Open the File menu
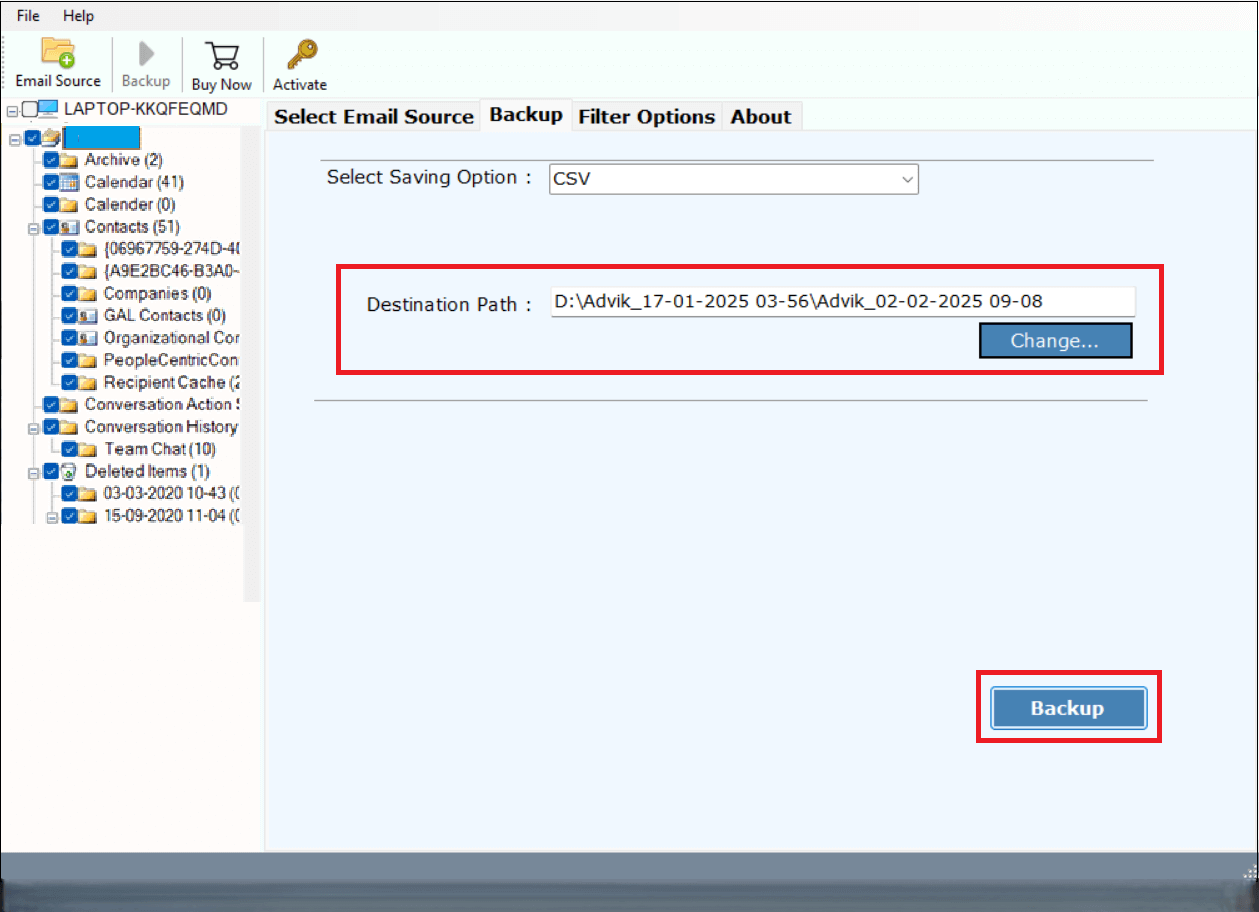This screenshot has width=1259, height=912. [28, 16]
